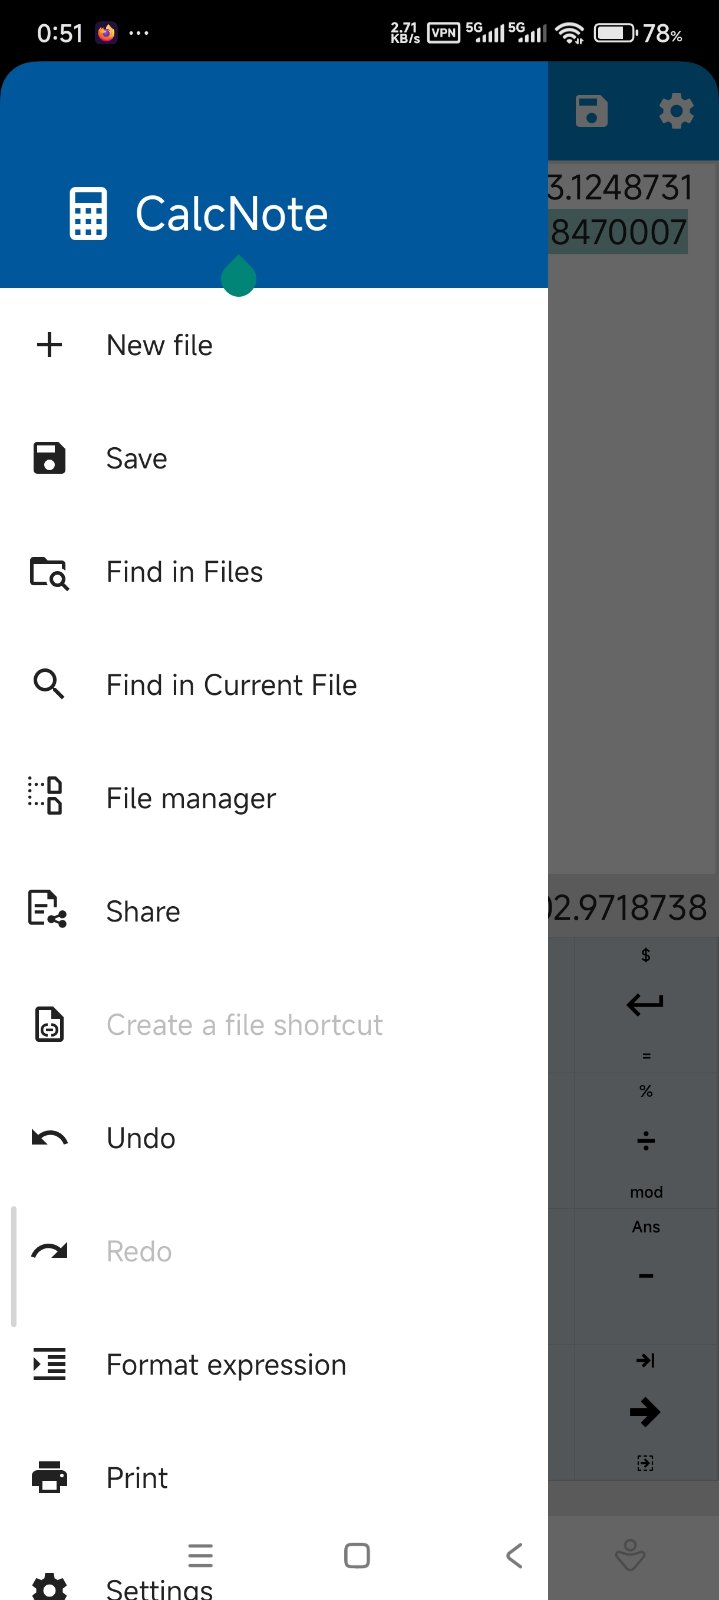Viewport: 719px width, 1600px height.
Task: Click the Save floppy disk icon in drawer
Action: click(x=49, y=458)
